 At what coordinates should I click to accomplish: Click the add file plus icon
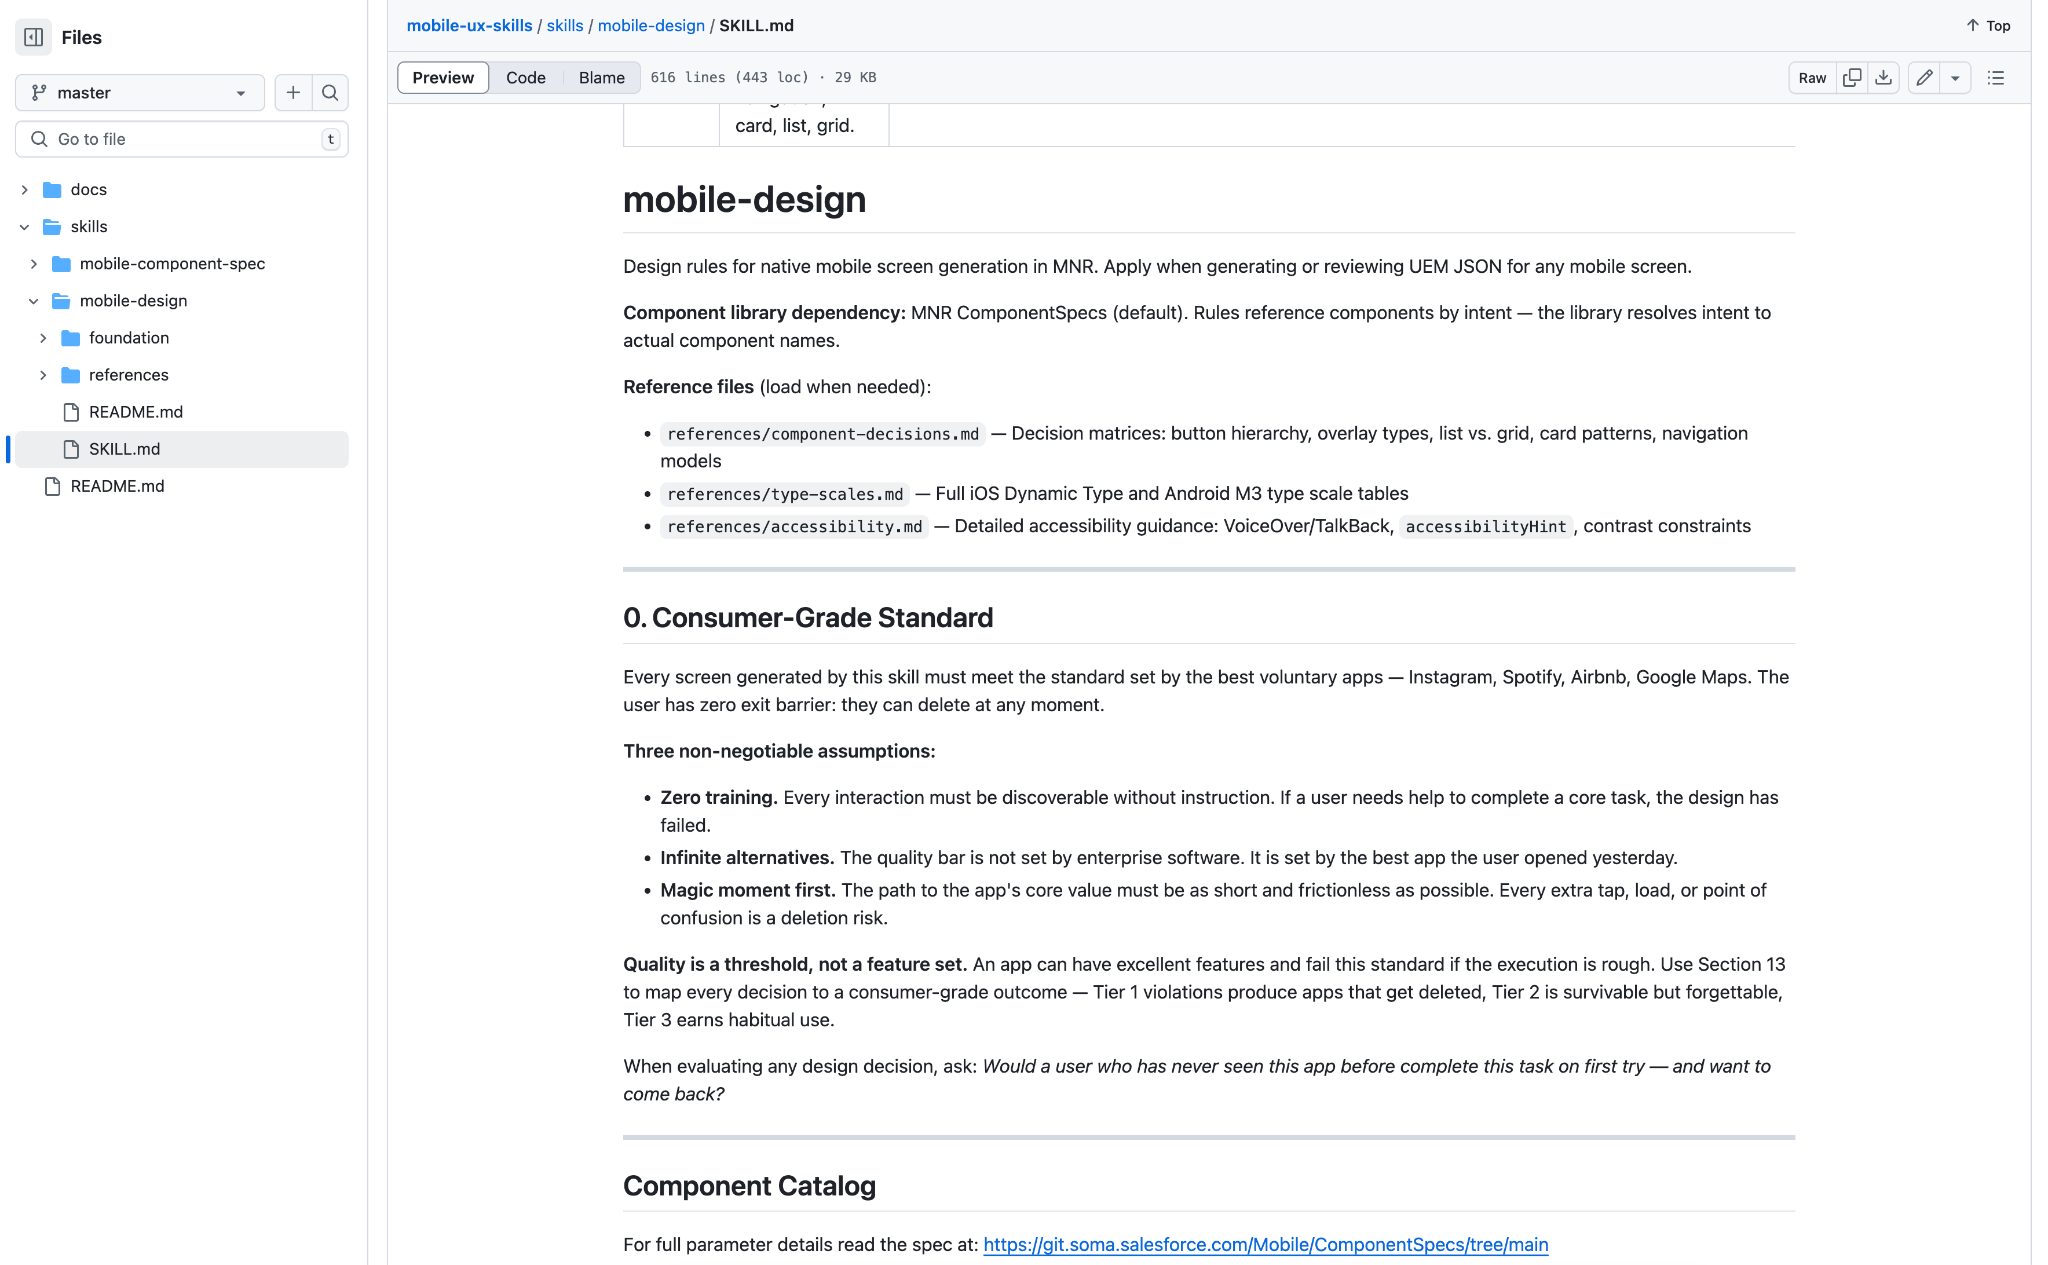coord(293,93)
